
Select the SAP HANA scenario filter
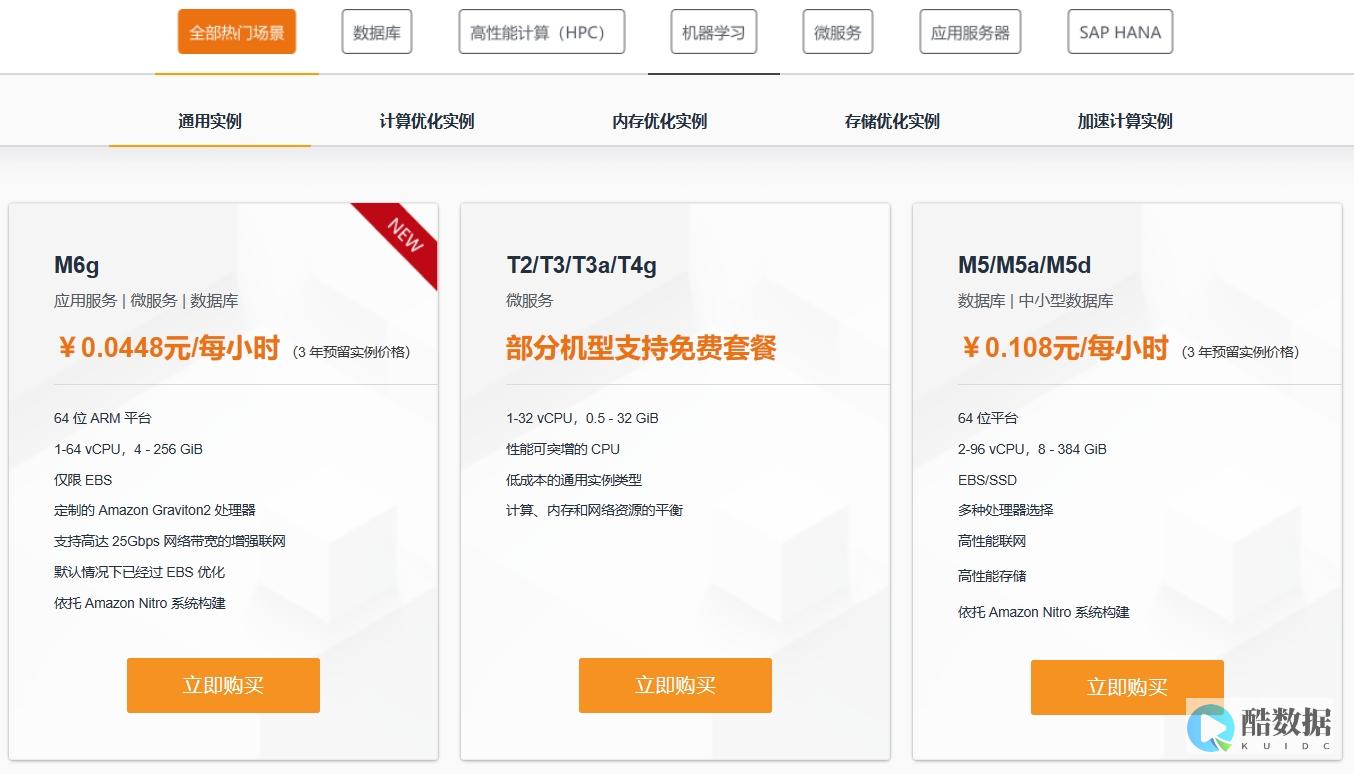[x=1119, y=32]
